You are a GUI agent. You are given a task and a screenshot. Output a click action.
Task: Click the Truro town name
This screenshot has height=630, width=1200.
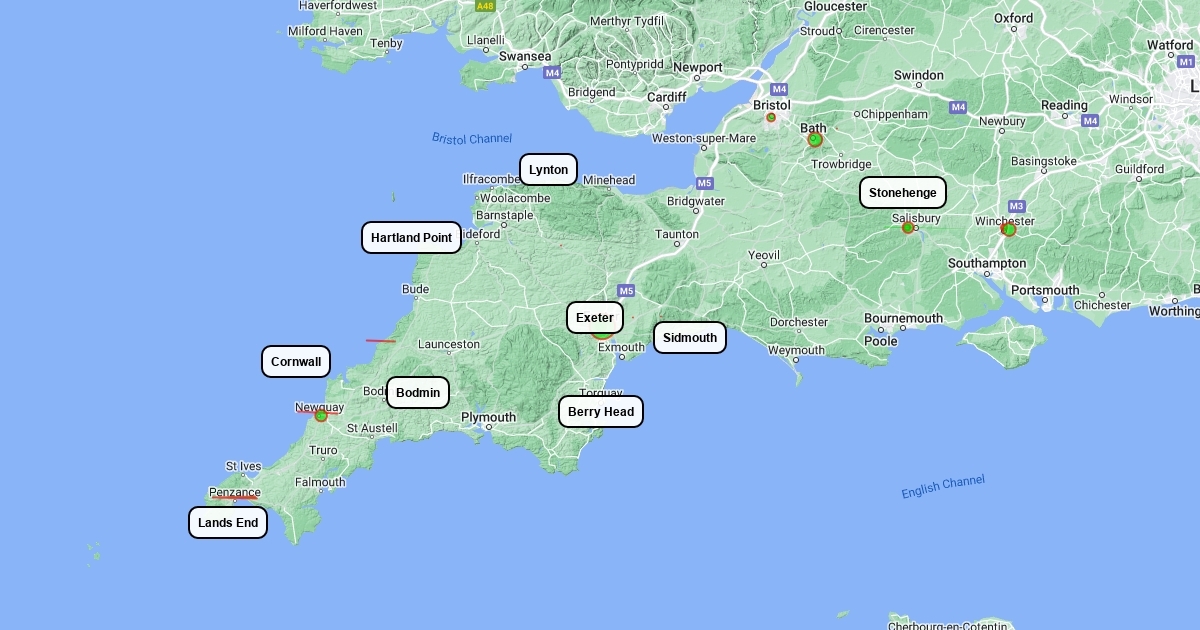323,450
